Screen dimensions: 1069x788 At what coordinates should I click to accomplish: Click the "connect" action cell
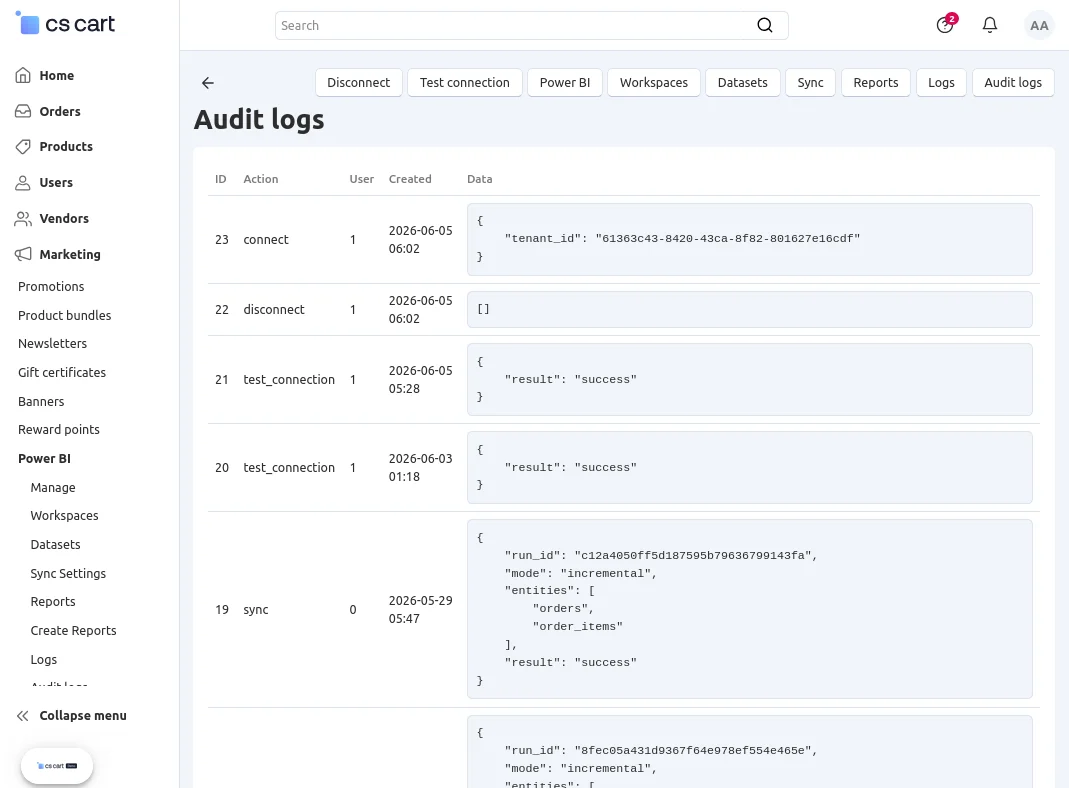click(266, 240)
